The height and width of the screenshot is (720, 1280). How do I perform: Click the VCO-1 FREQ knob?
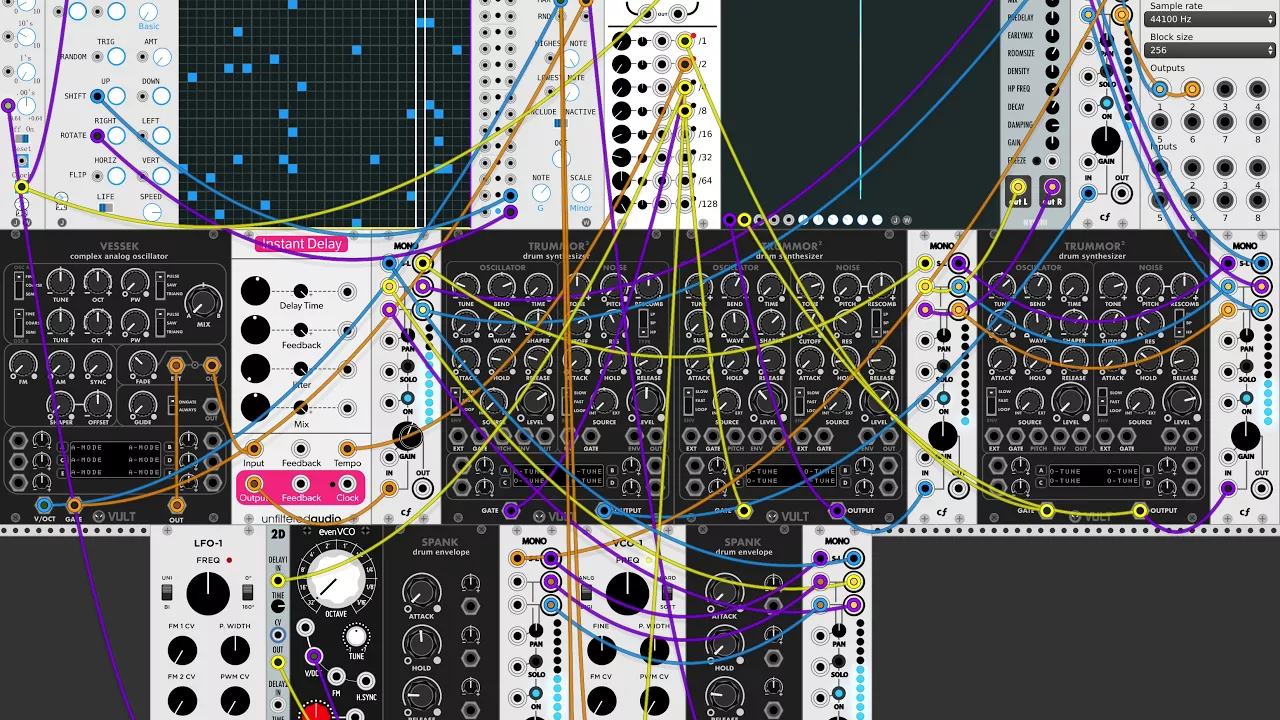(x=627, y=593)
